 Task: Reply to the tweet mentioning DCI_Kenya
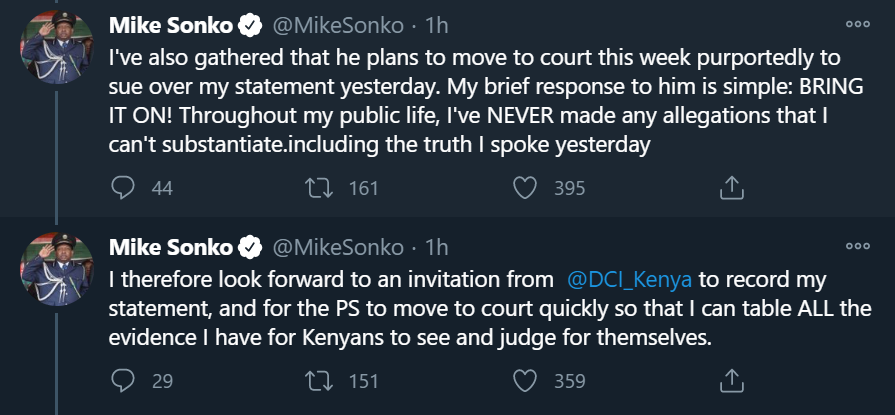click(x=123, y=380)
